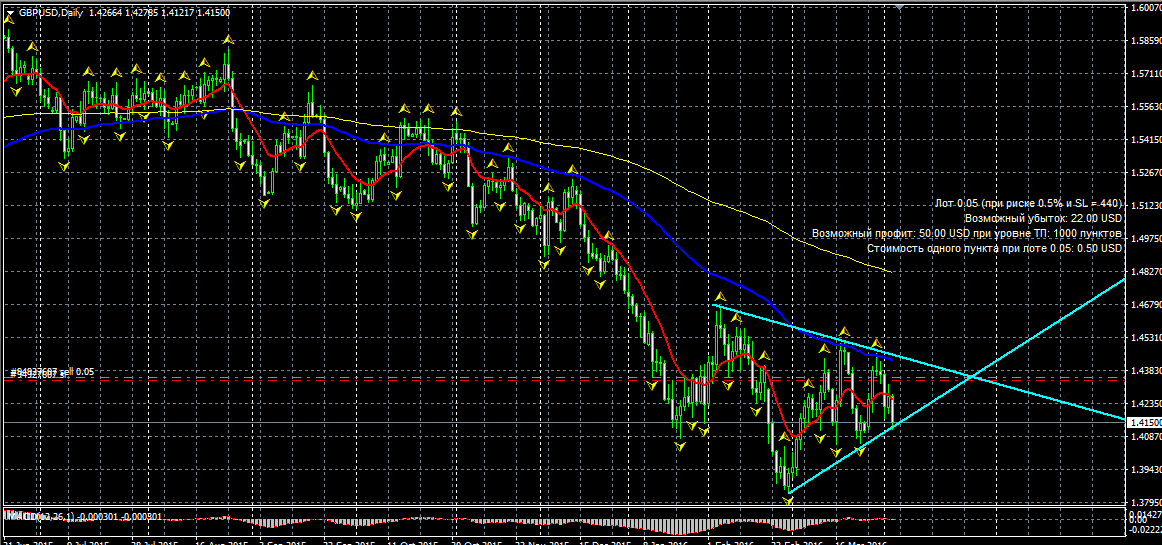
Task: Click the 1.3943 price axis value
Action: [1145, 470]
